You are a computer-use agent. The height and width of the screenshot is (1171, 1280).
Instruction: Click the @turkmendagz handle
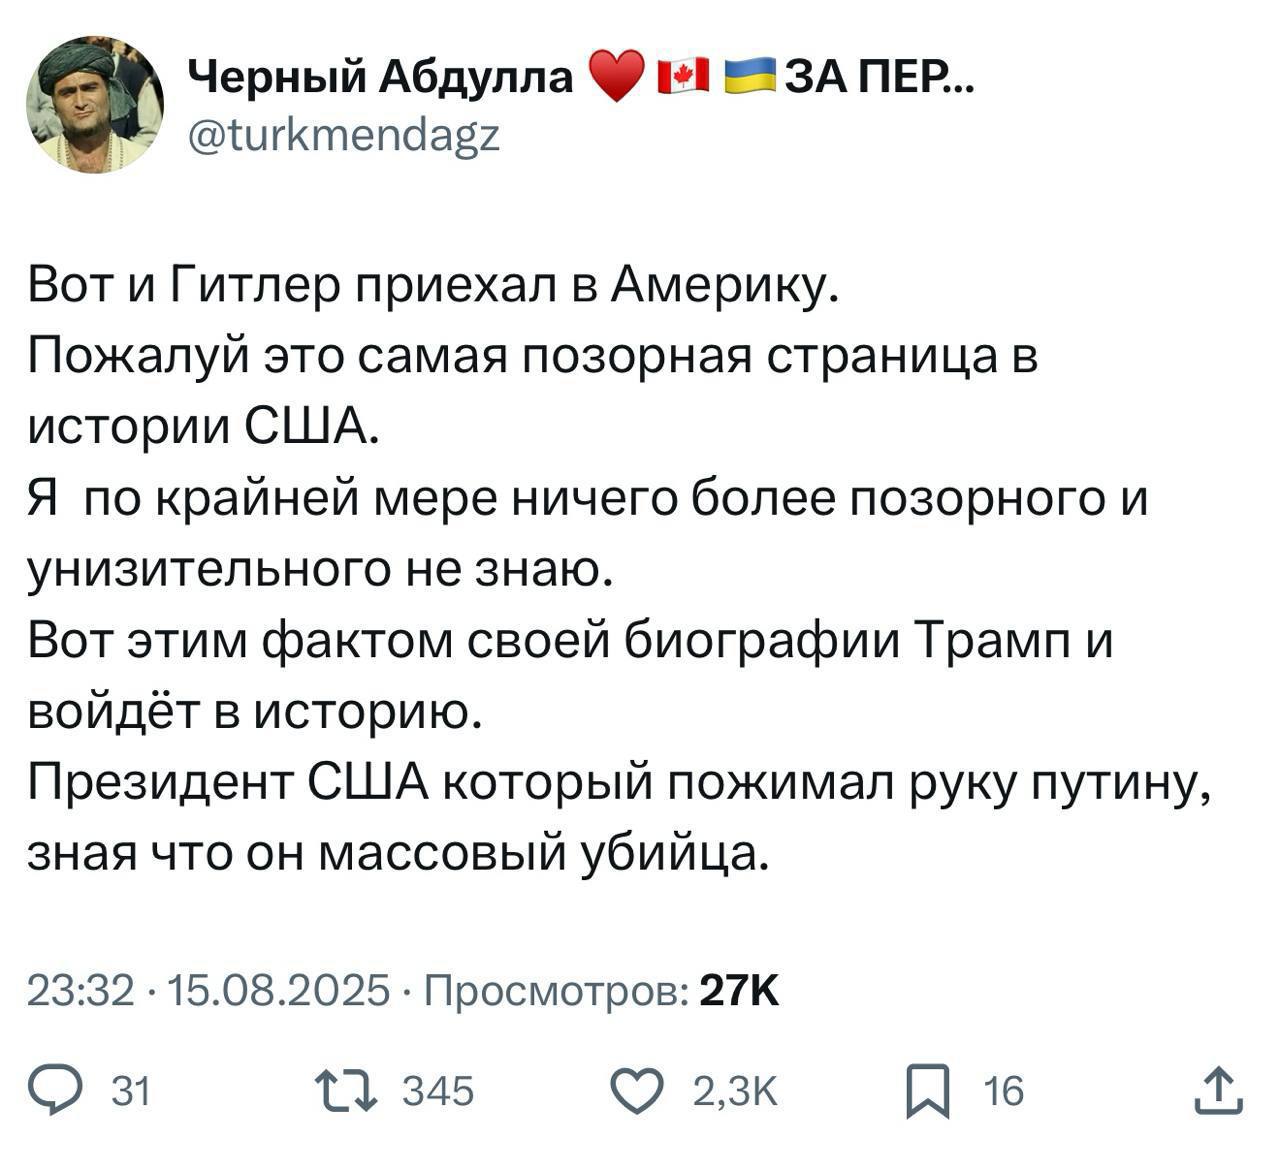(x=343, y=133)
